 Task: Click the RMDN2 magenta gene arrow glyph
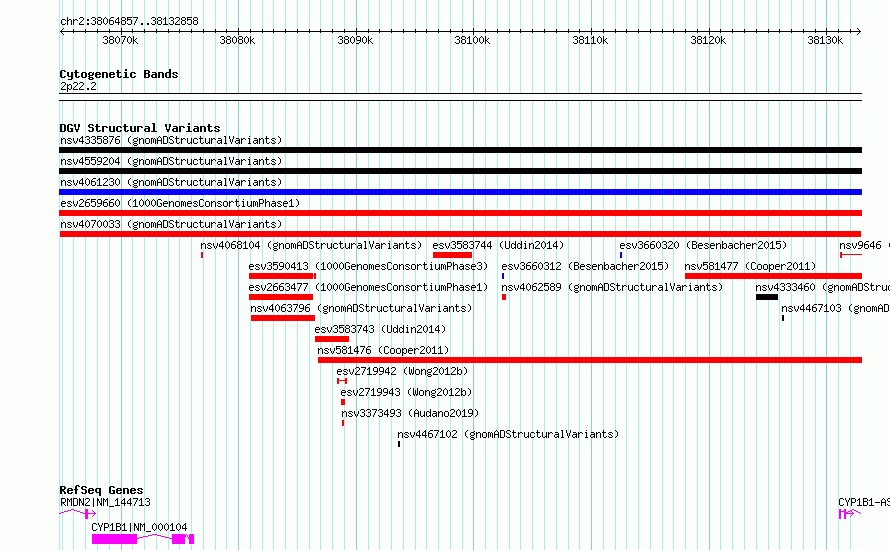pyautogui.click(x=78, y=514)
